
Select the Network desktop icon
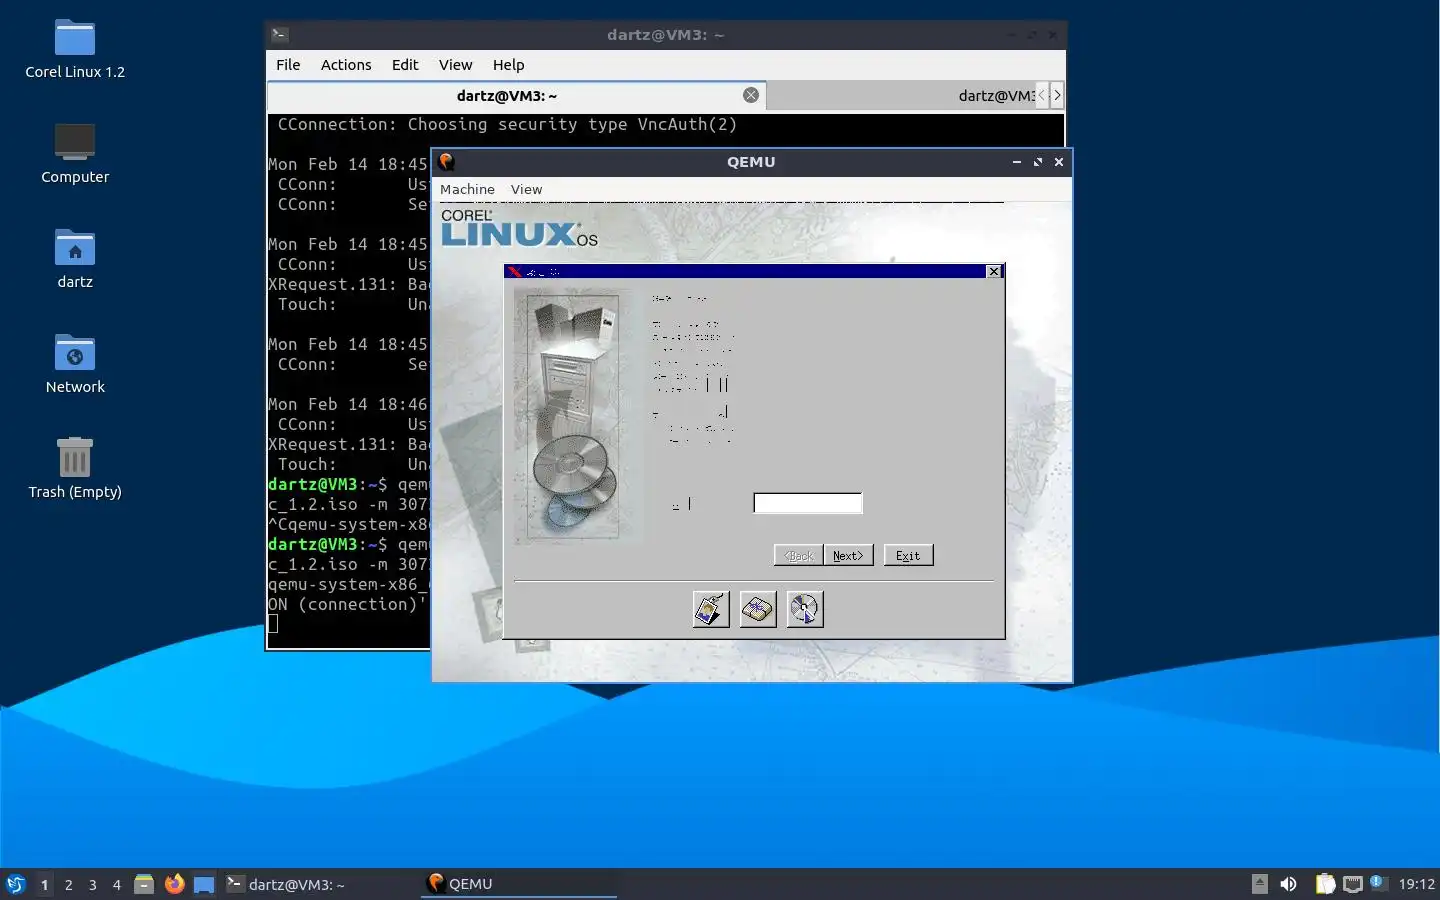tap(75, 364)
